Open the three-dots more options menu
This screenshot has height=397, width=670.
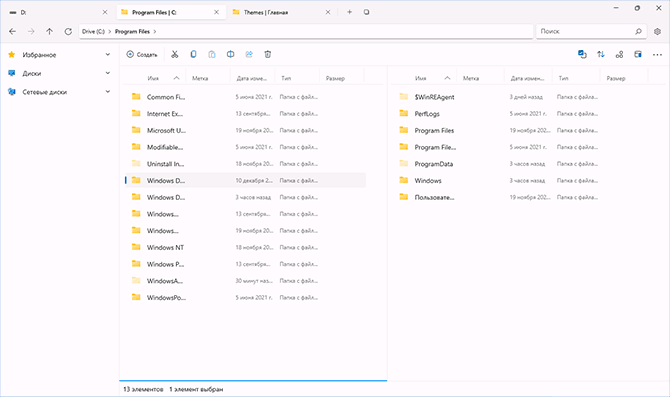coord(657,54)
